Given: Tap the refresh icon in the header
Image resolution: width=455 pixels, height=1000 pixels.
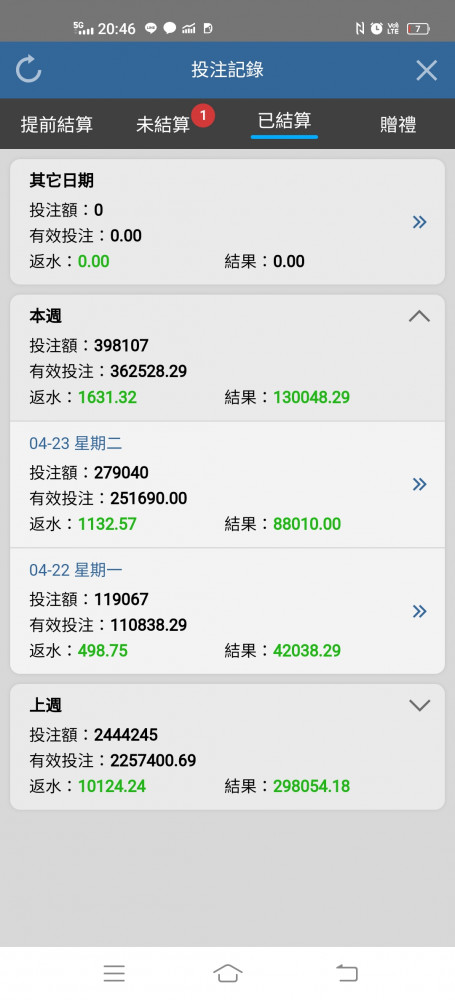Looking at the screenshot, I should (x=28, y=70).
